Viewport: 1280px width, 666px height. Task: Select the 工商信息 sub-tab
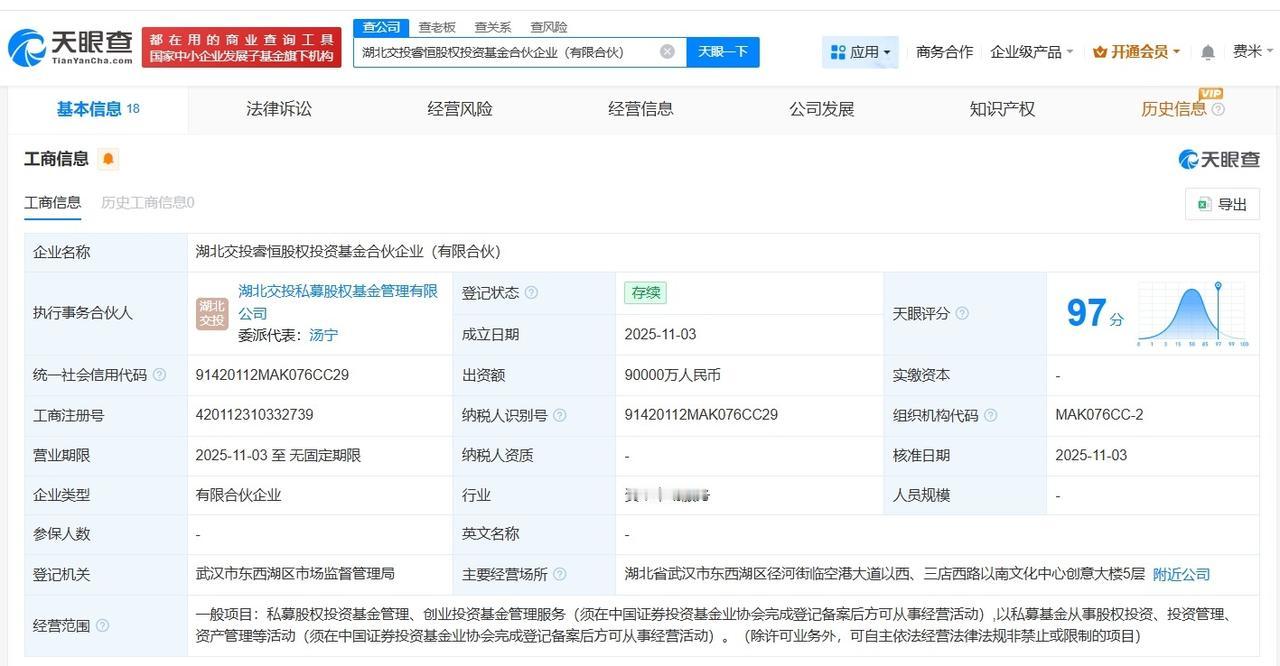tap(53, 202)
